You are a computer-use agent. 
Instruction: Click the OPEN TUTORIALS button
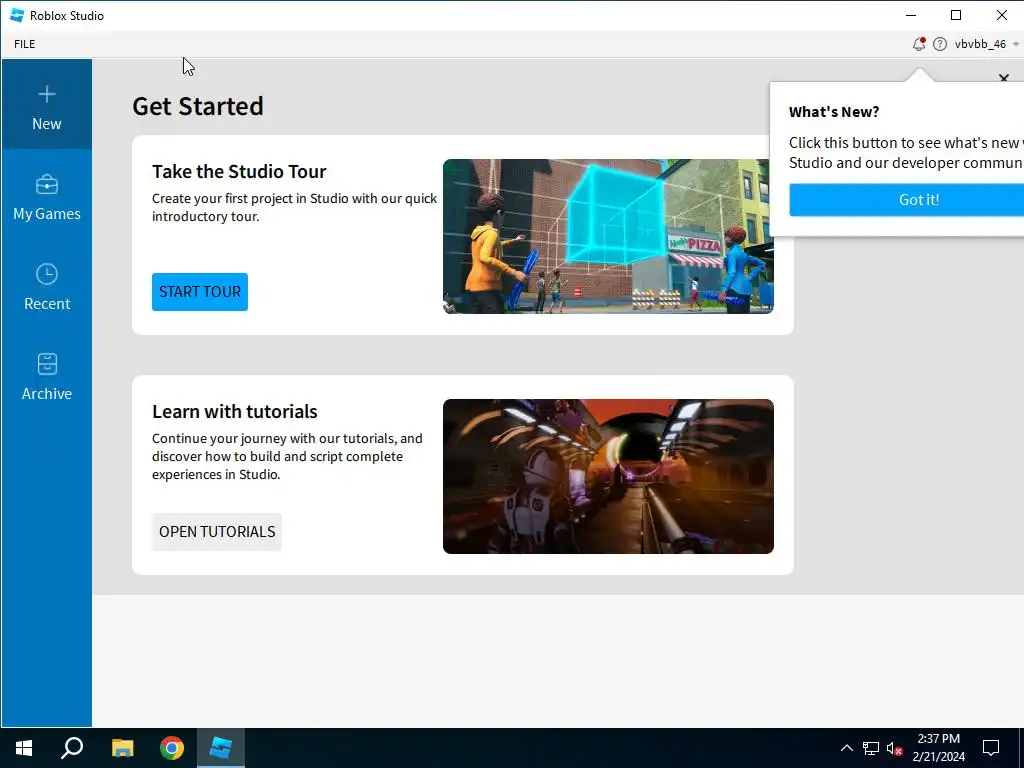coord(217,532)
